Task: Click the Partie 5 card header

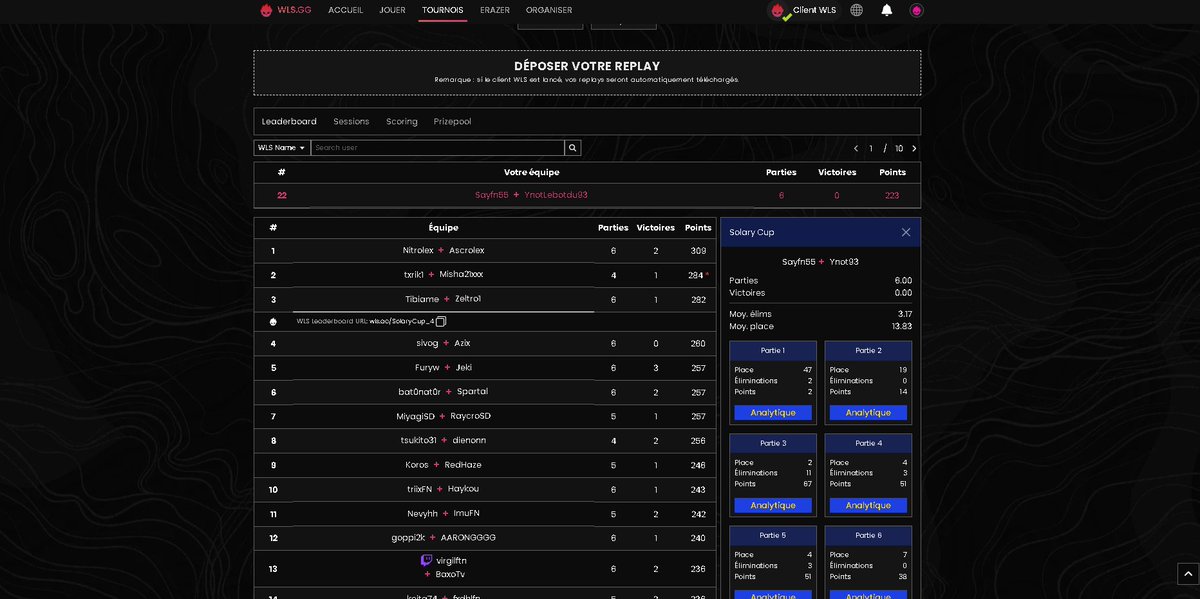Action: [773, 536]
